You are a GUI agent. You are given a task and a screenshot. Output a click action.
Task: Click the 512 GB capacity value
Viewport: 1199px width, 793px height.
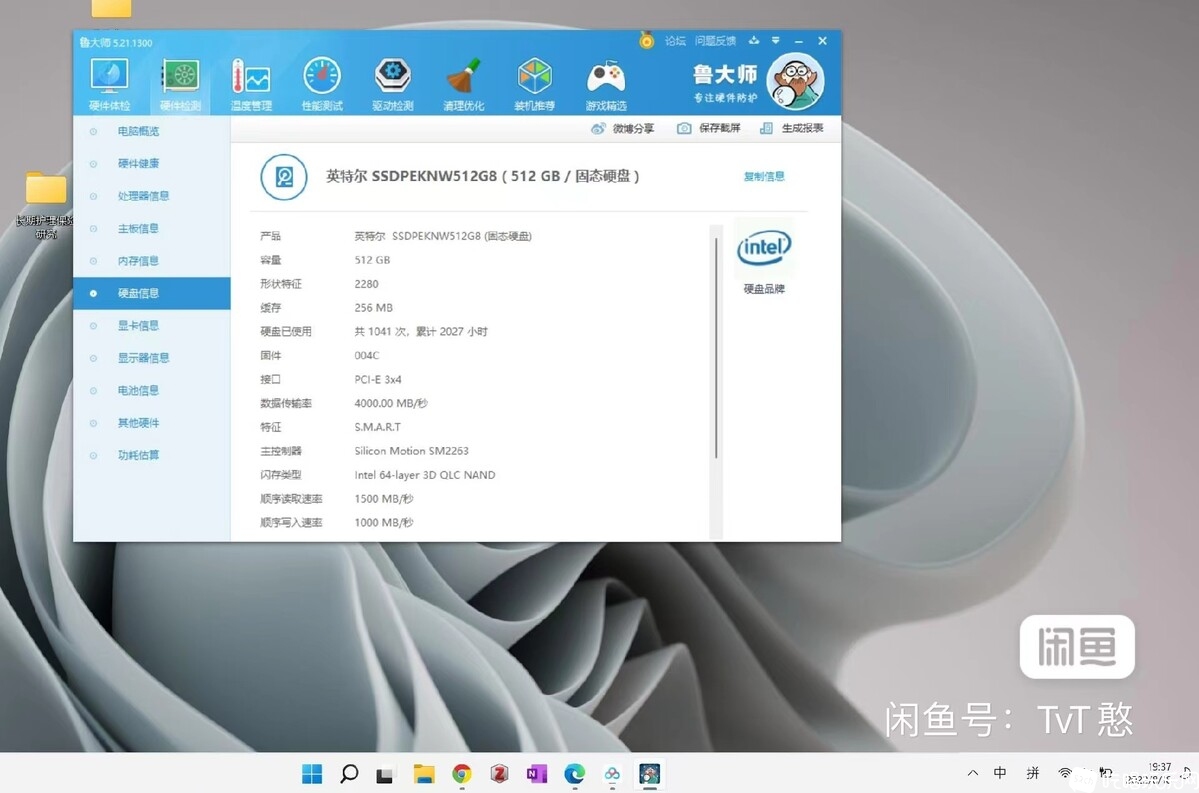[x=372, y=260]
